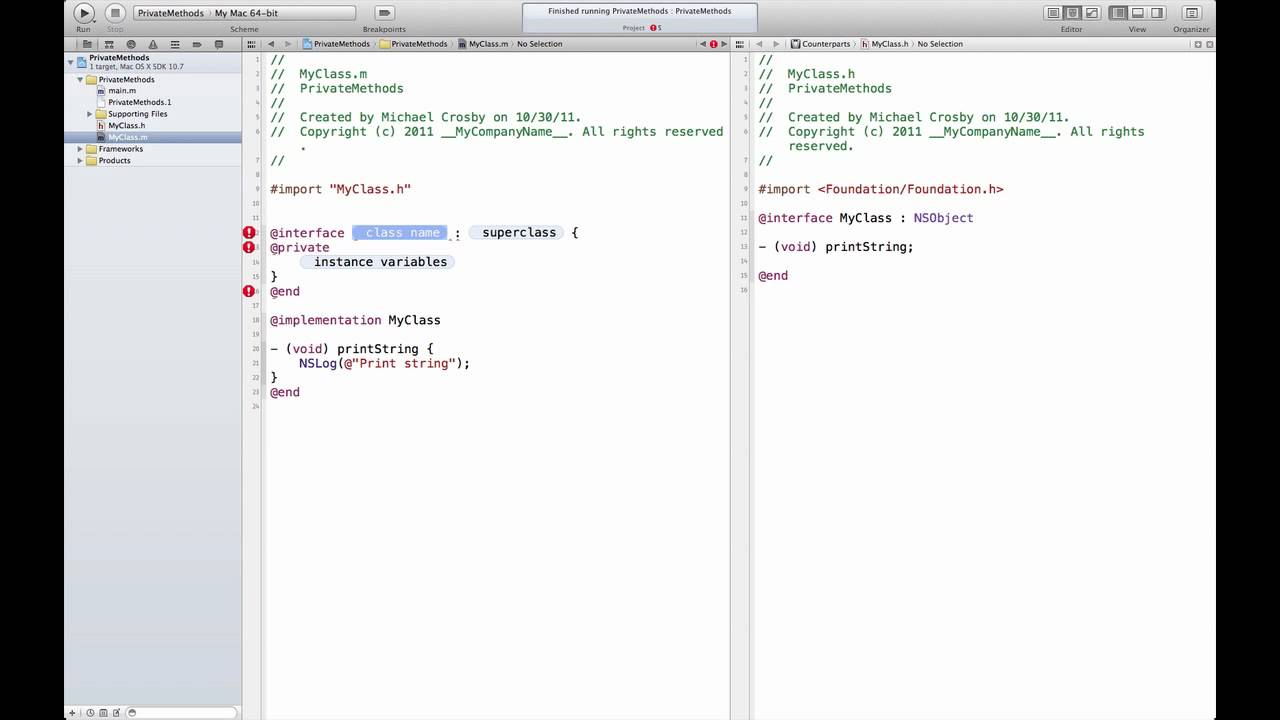Show only unsaved files filter
The image size is (1280, 720).
click(116, 713)
